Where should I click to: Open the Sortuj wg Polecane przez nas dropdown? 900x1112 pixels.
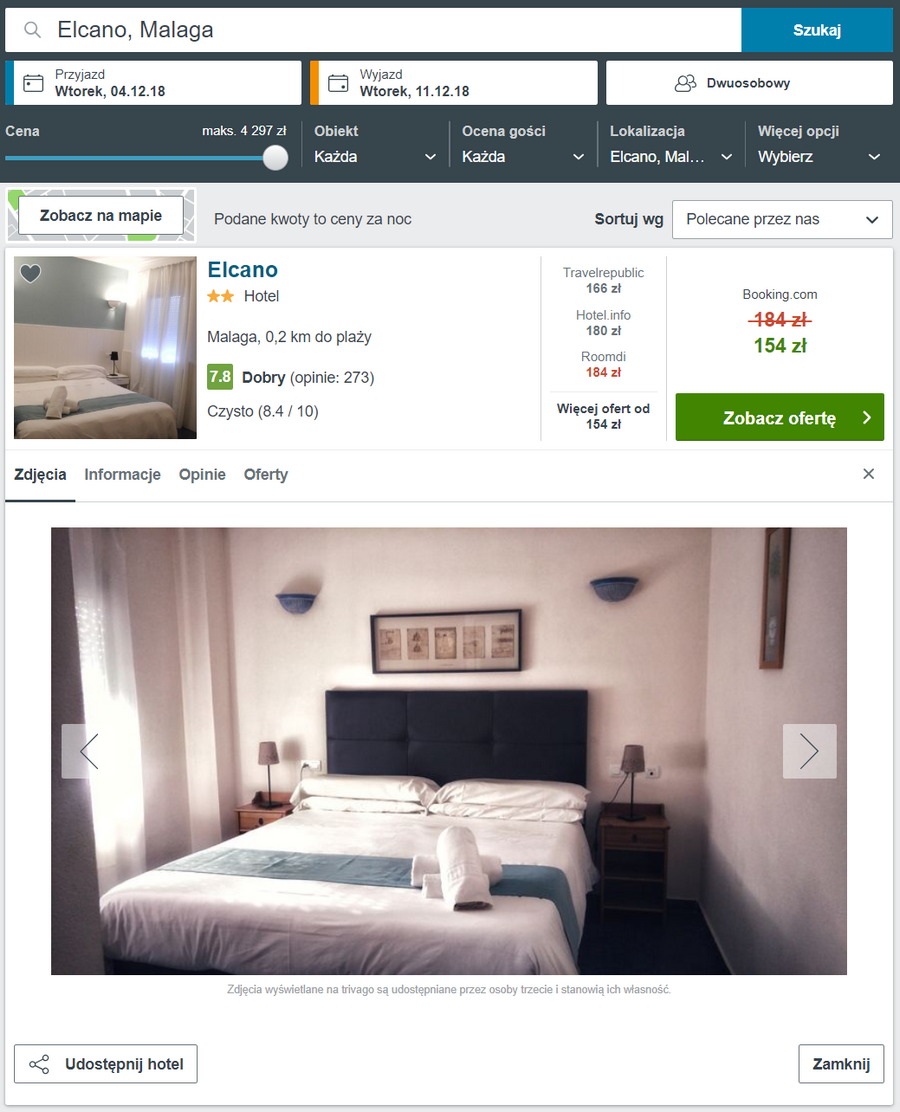pos(782,219)
